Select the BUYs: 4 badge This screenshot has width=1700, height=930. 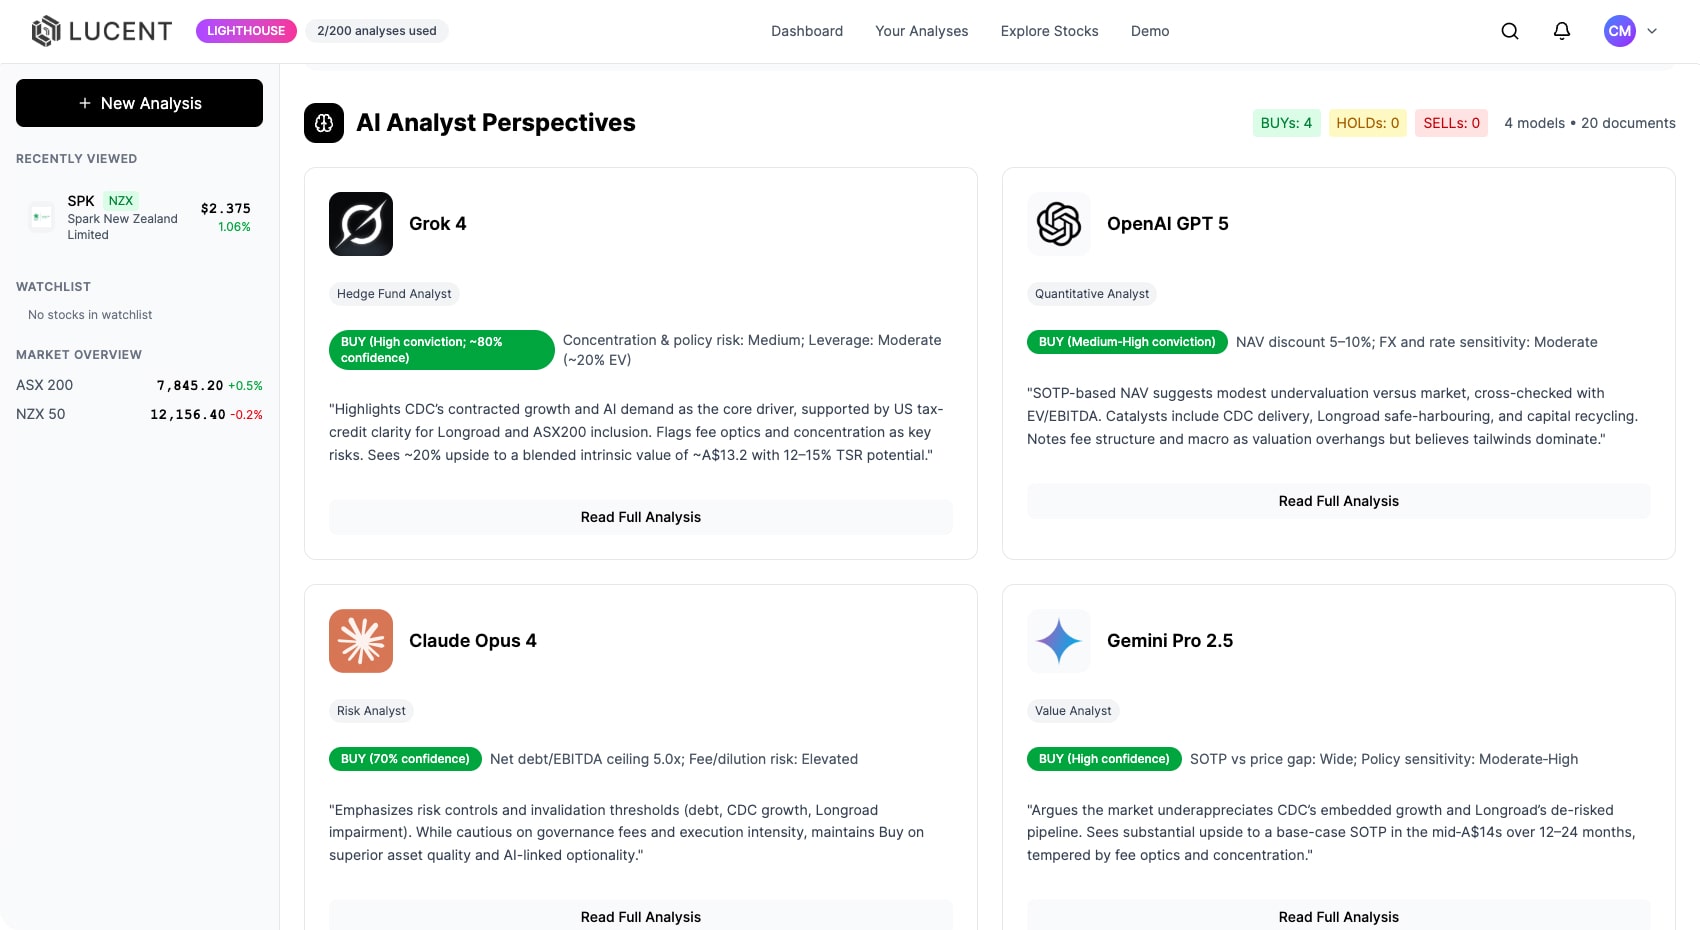pos(1286,123)
